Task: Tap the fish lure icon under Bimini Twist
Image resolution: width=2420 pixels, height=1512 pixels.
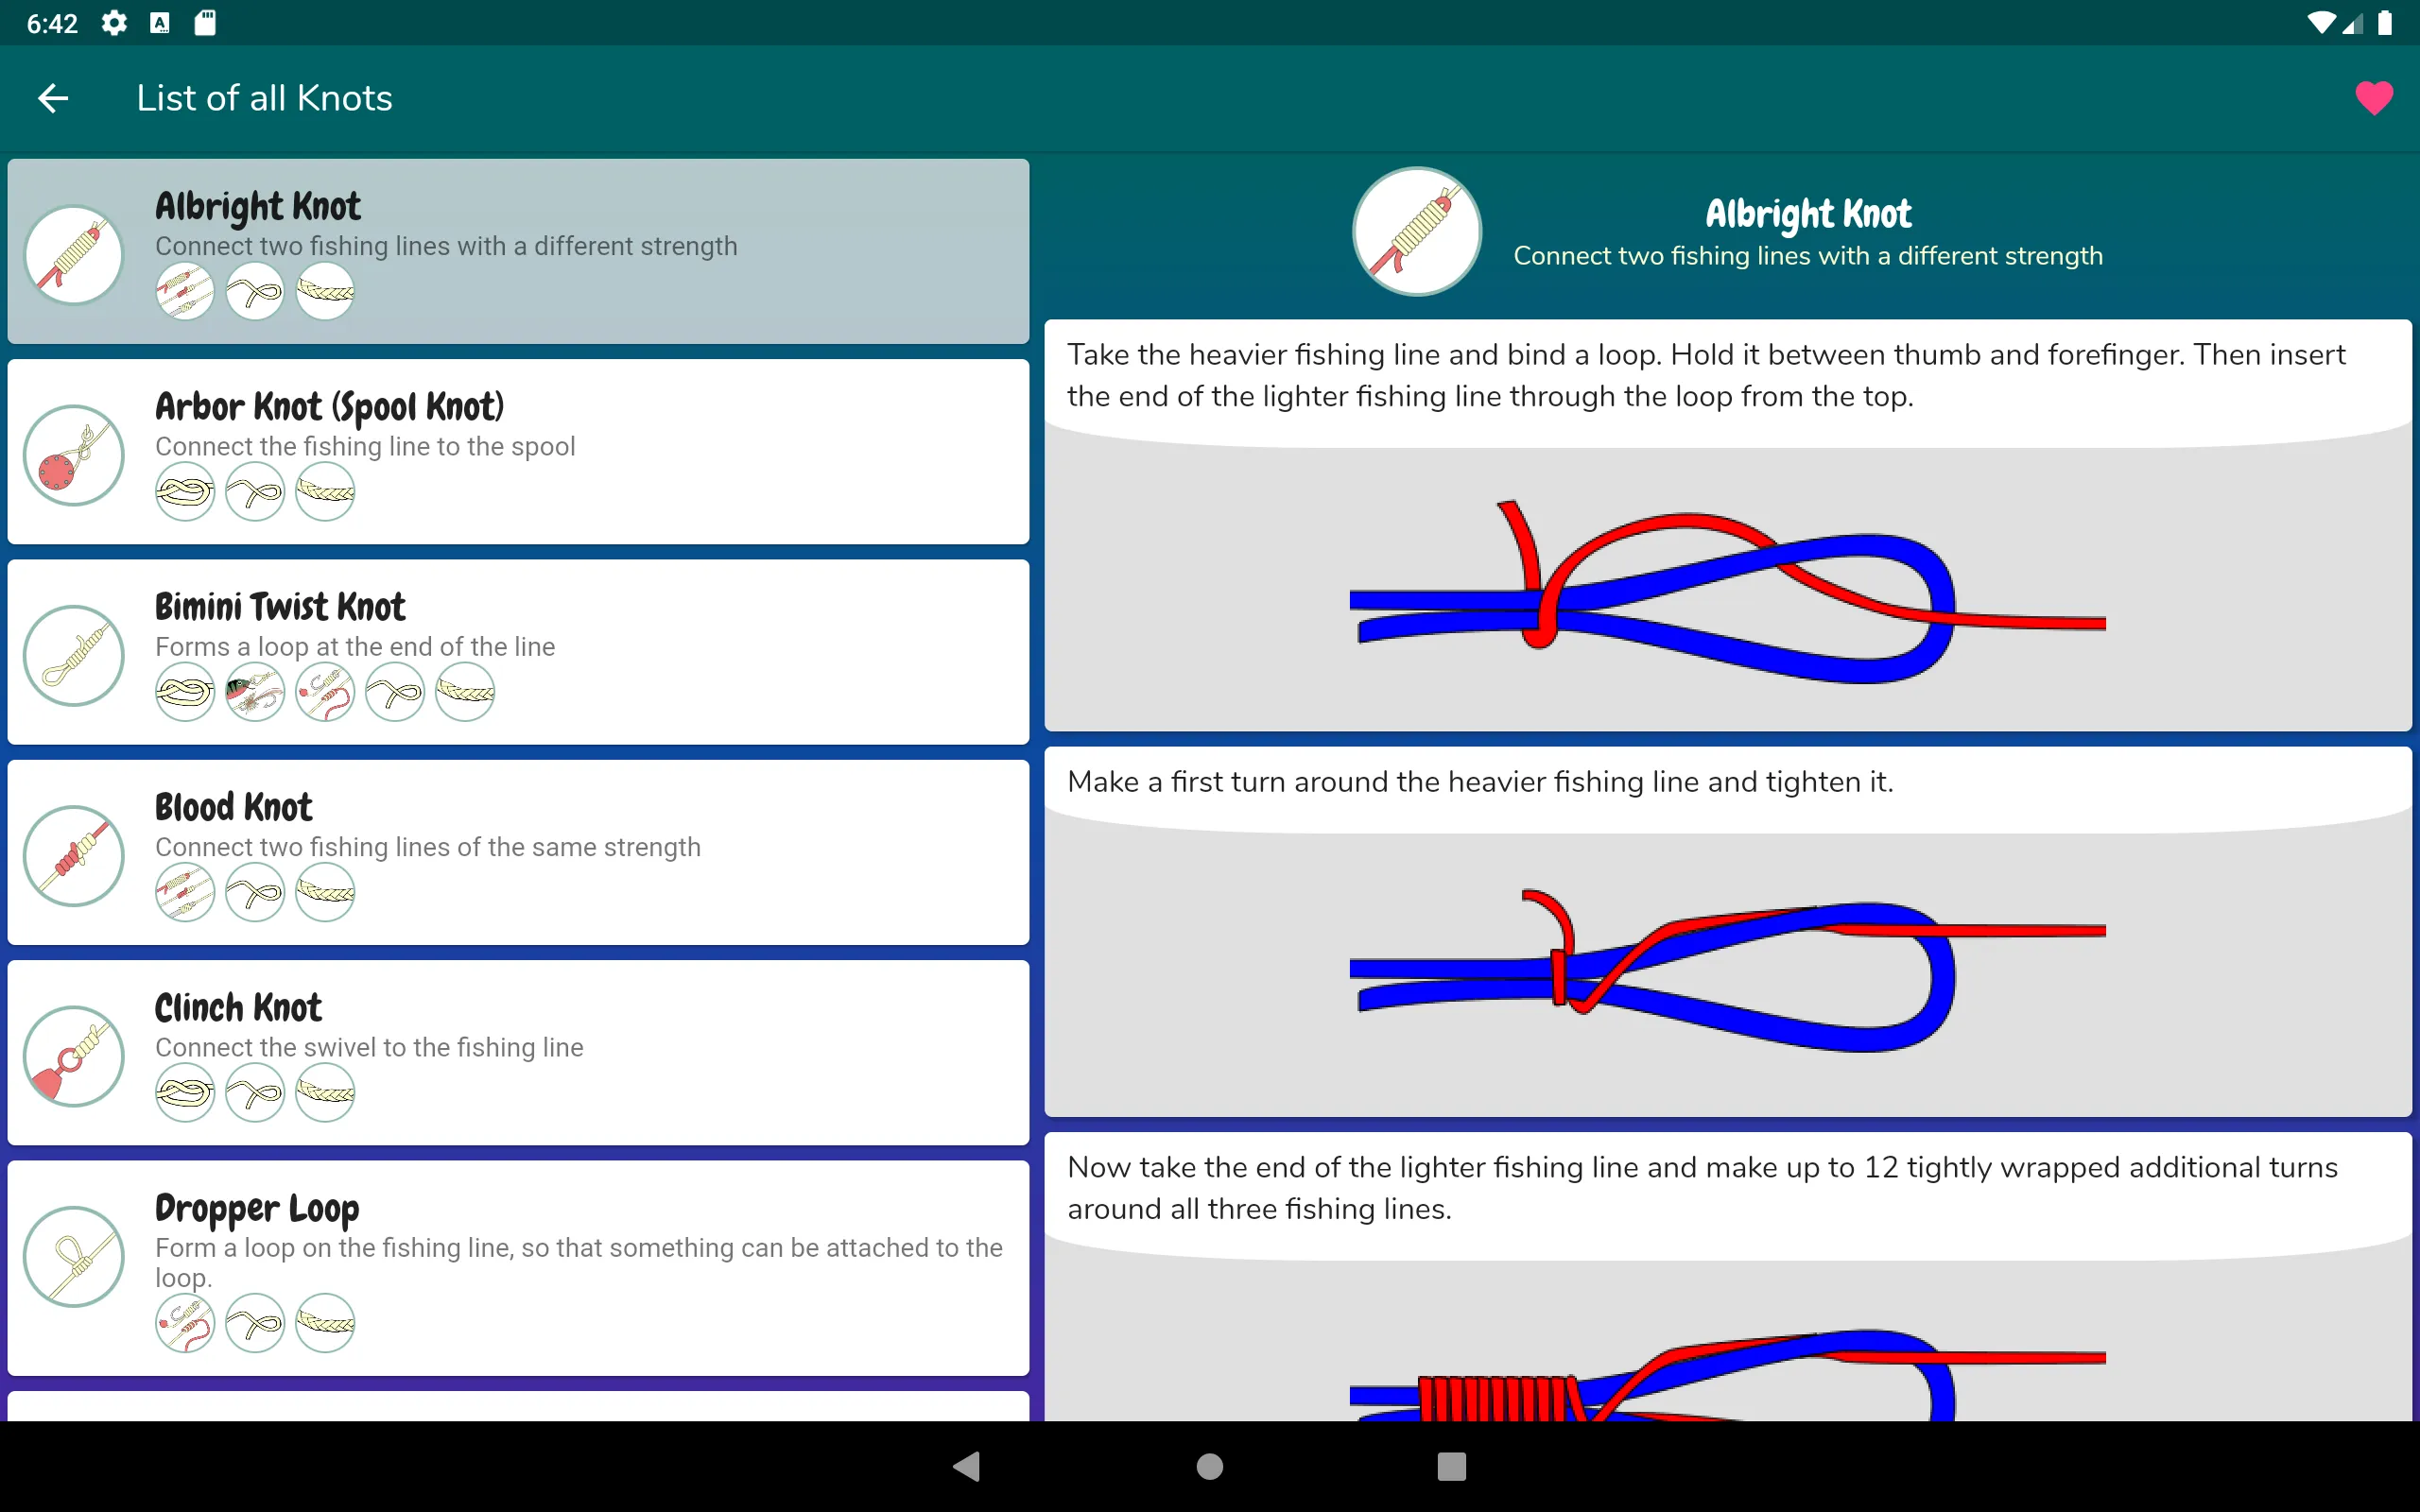Action: (255, 692)
